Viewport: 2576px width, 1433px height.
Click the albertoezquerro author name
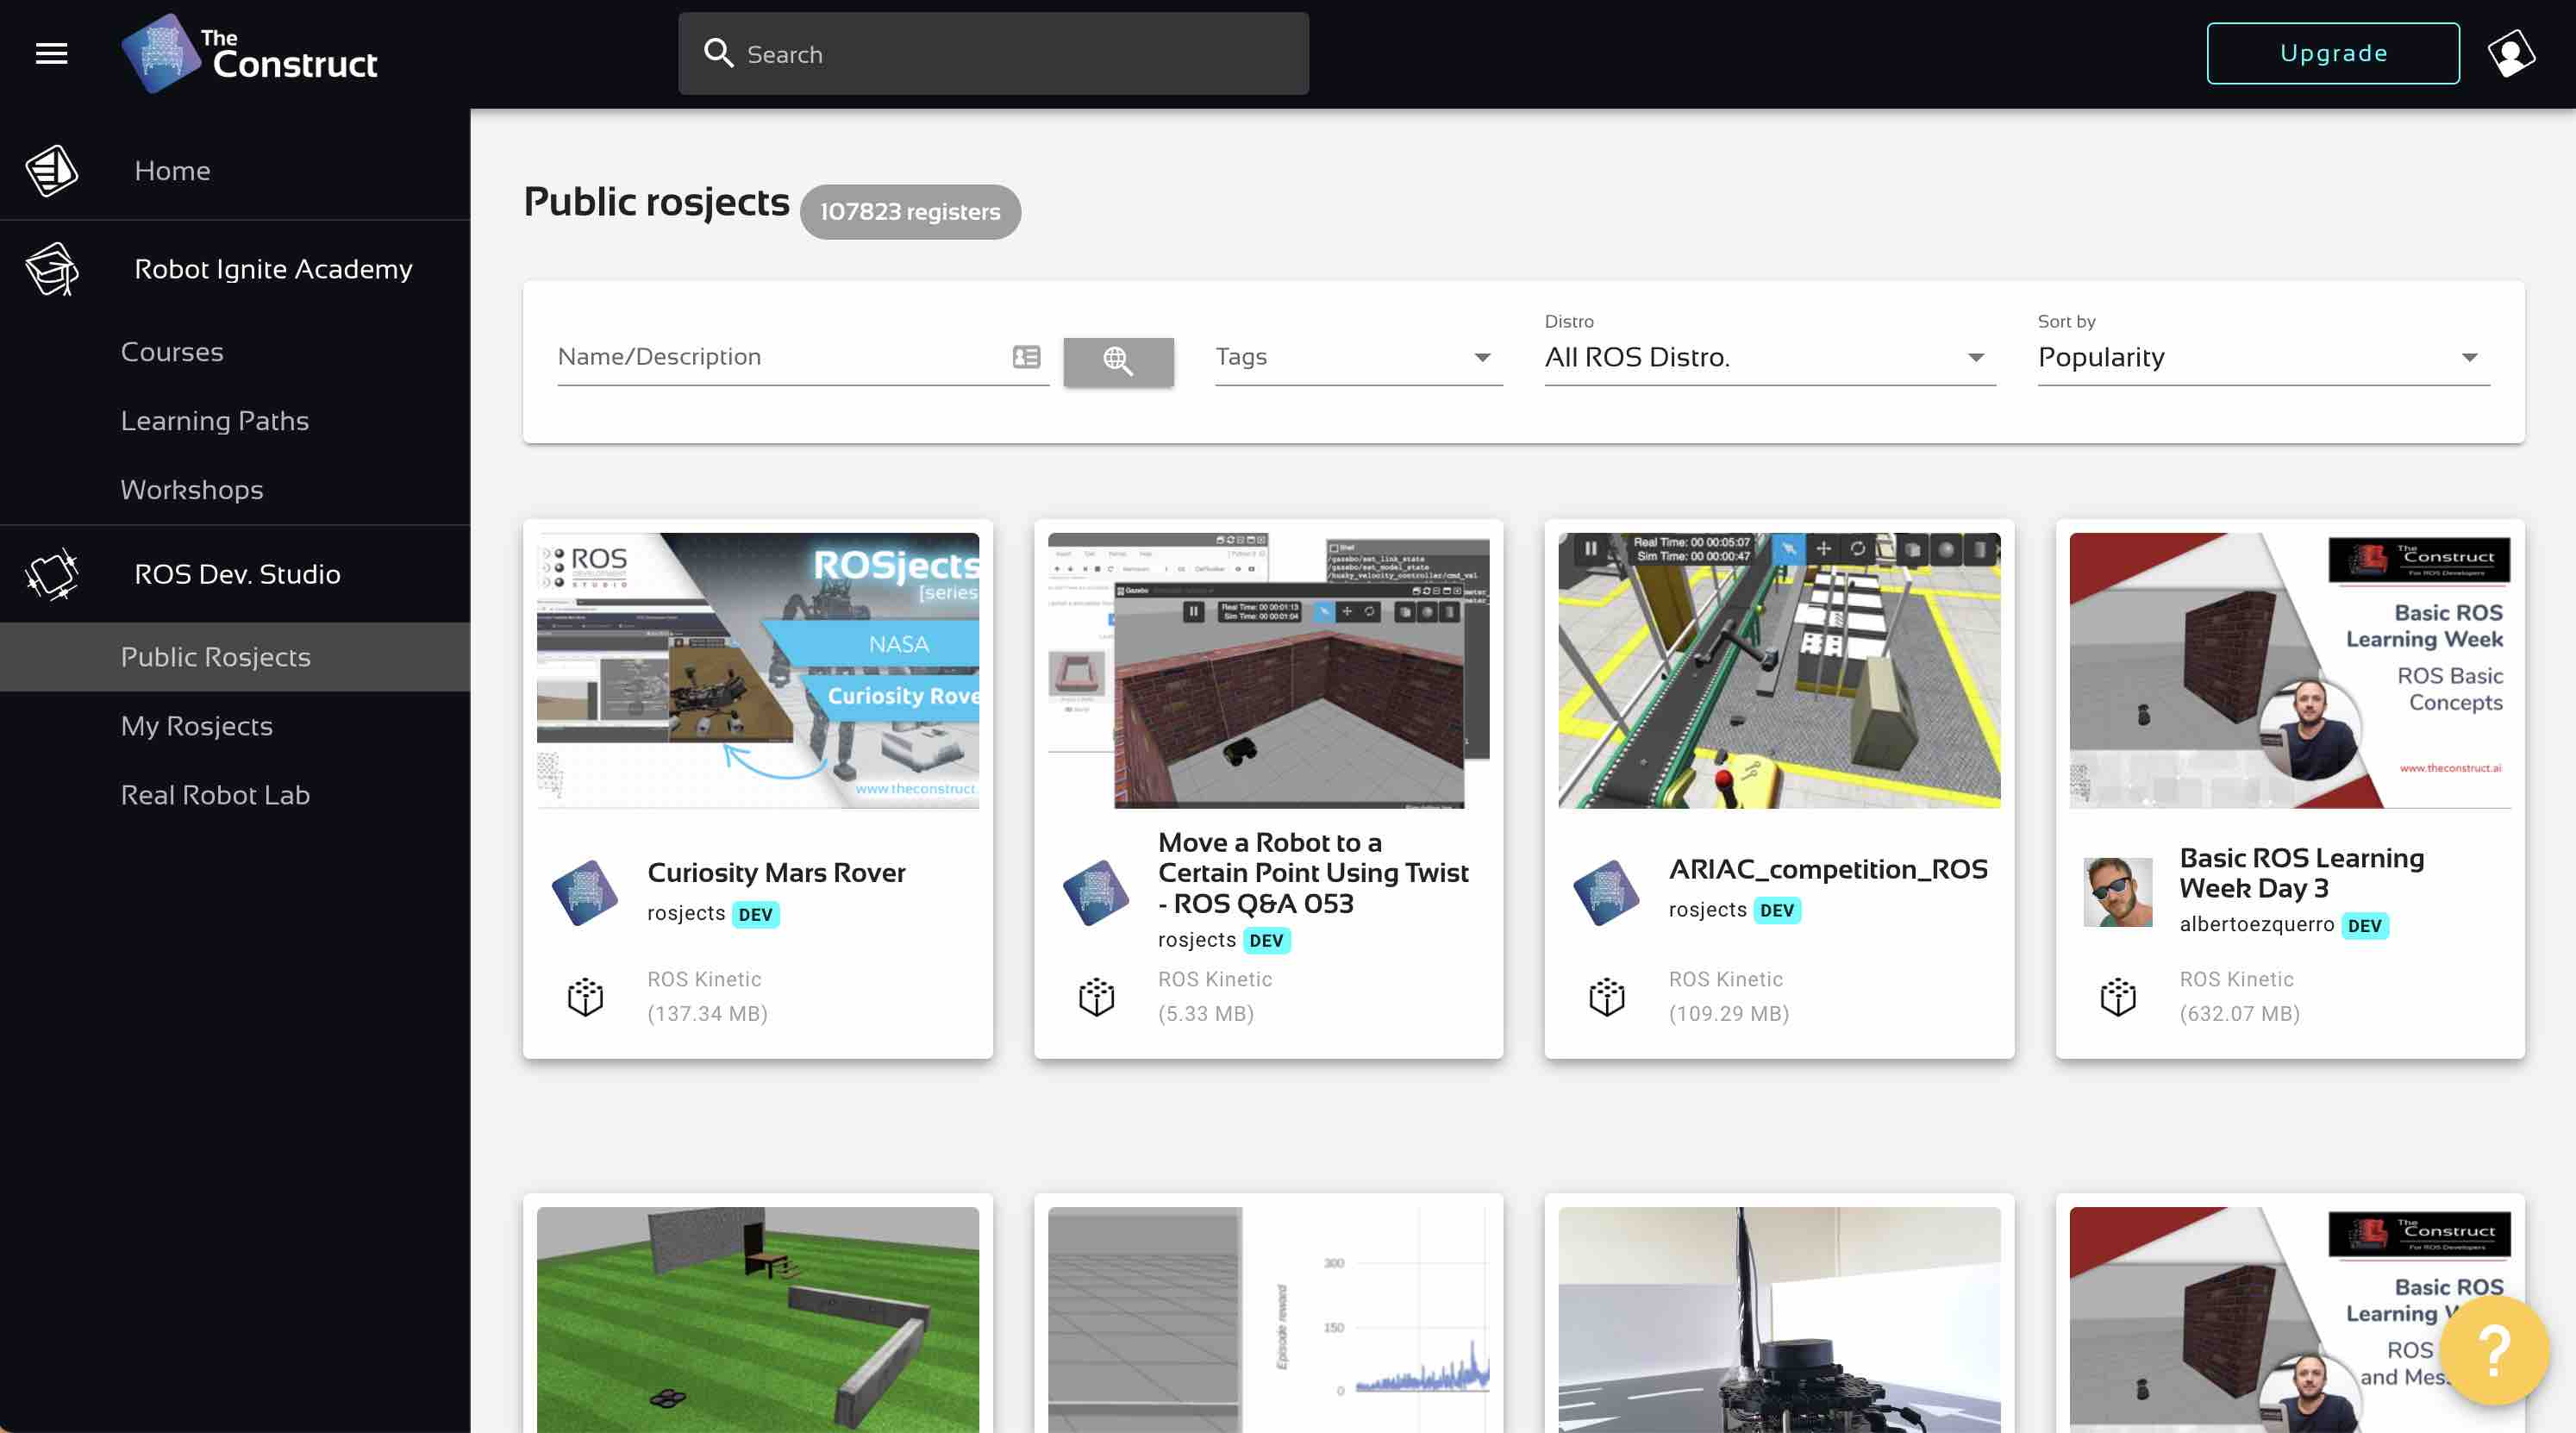[x=2256, y=925]
